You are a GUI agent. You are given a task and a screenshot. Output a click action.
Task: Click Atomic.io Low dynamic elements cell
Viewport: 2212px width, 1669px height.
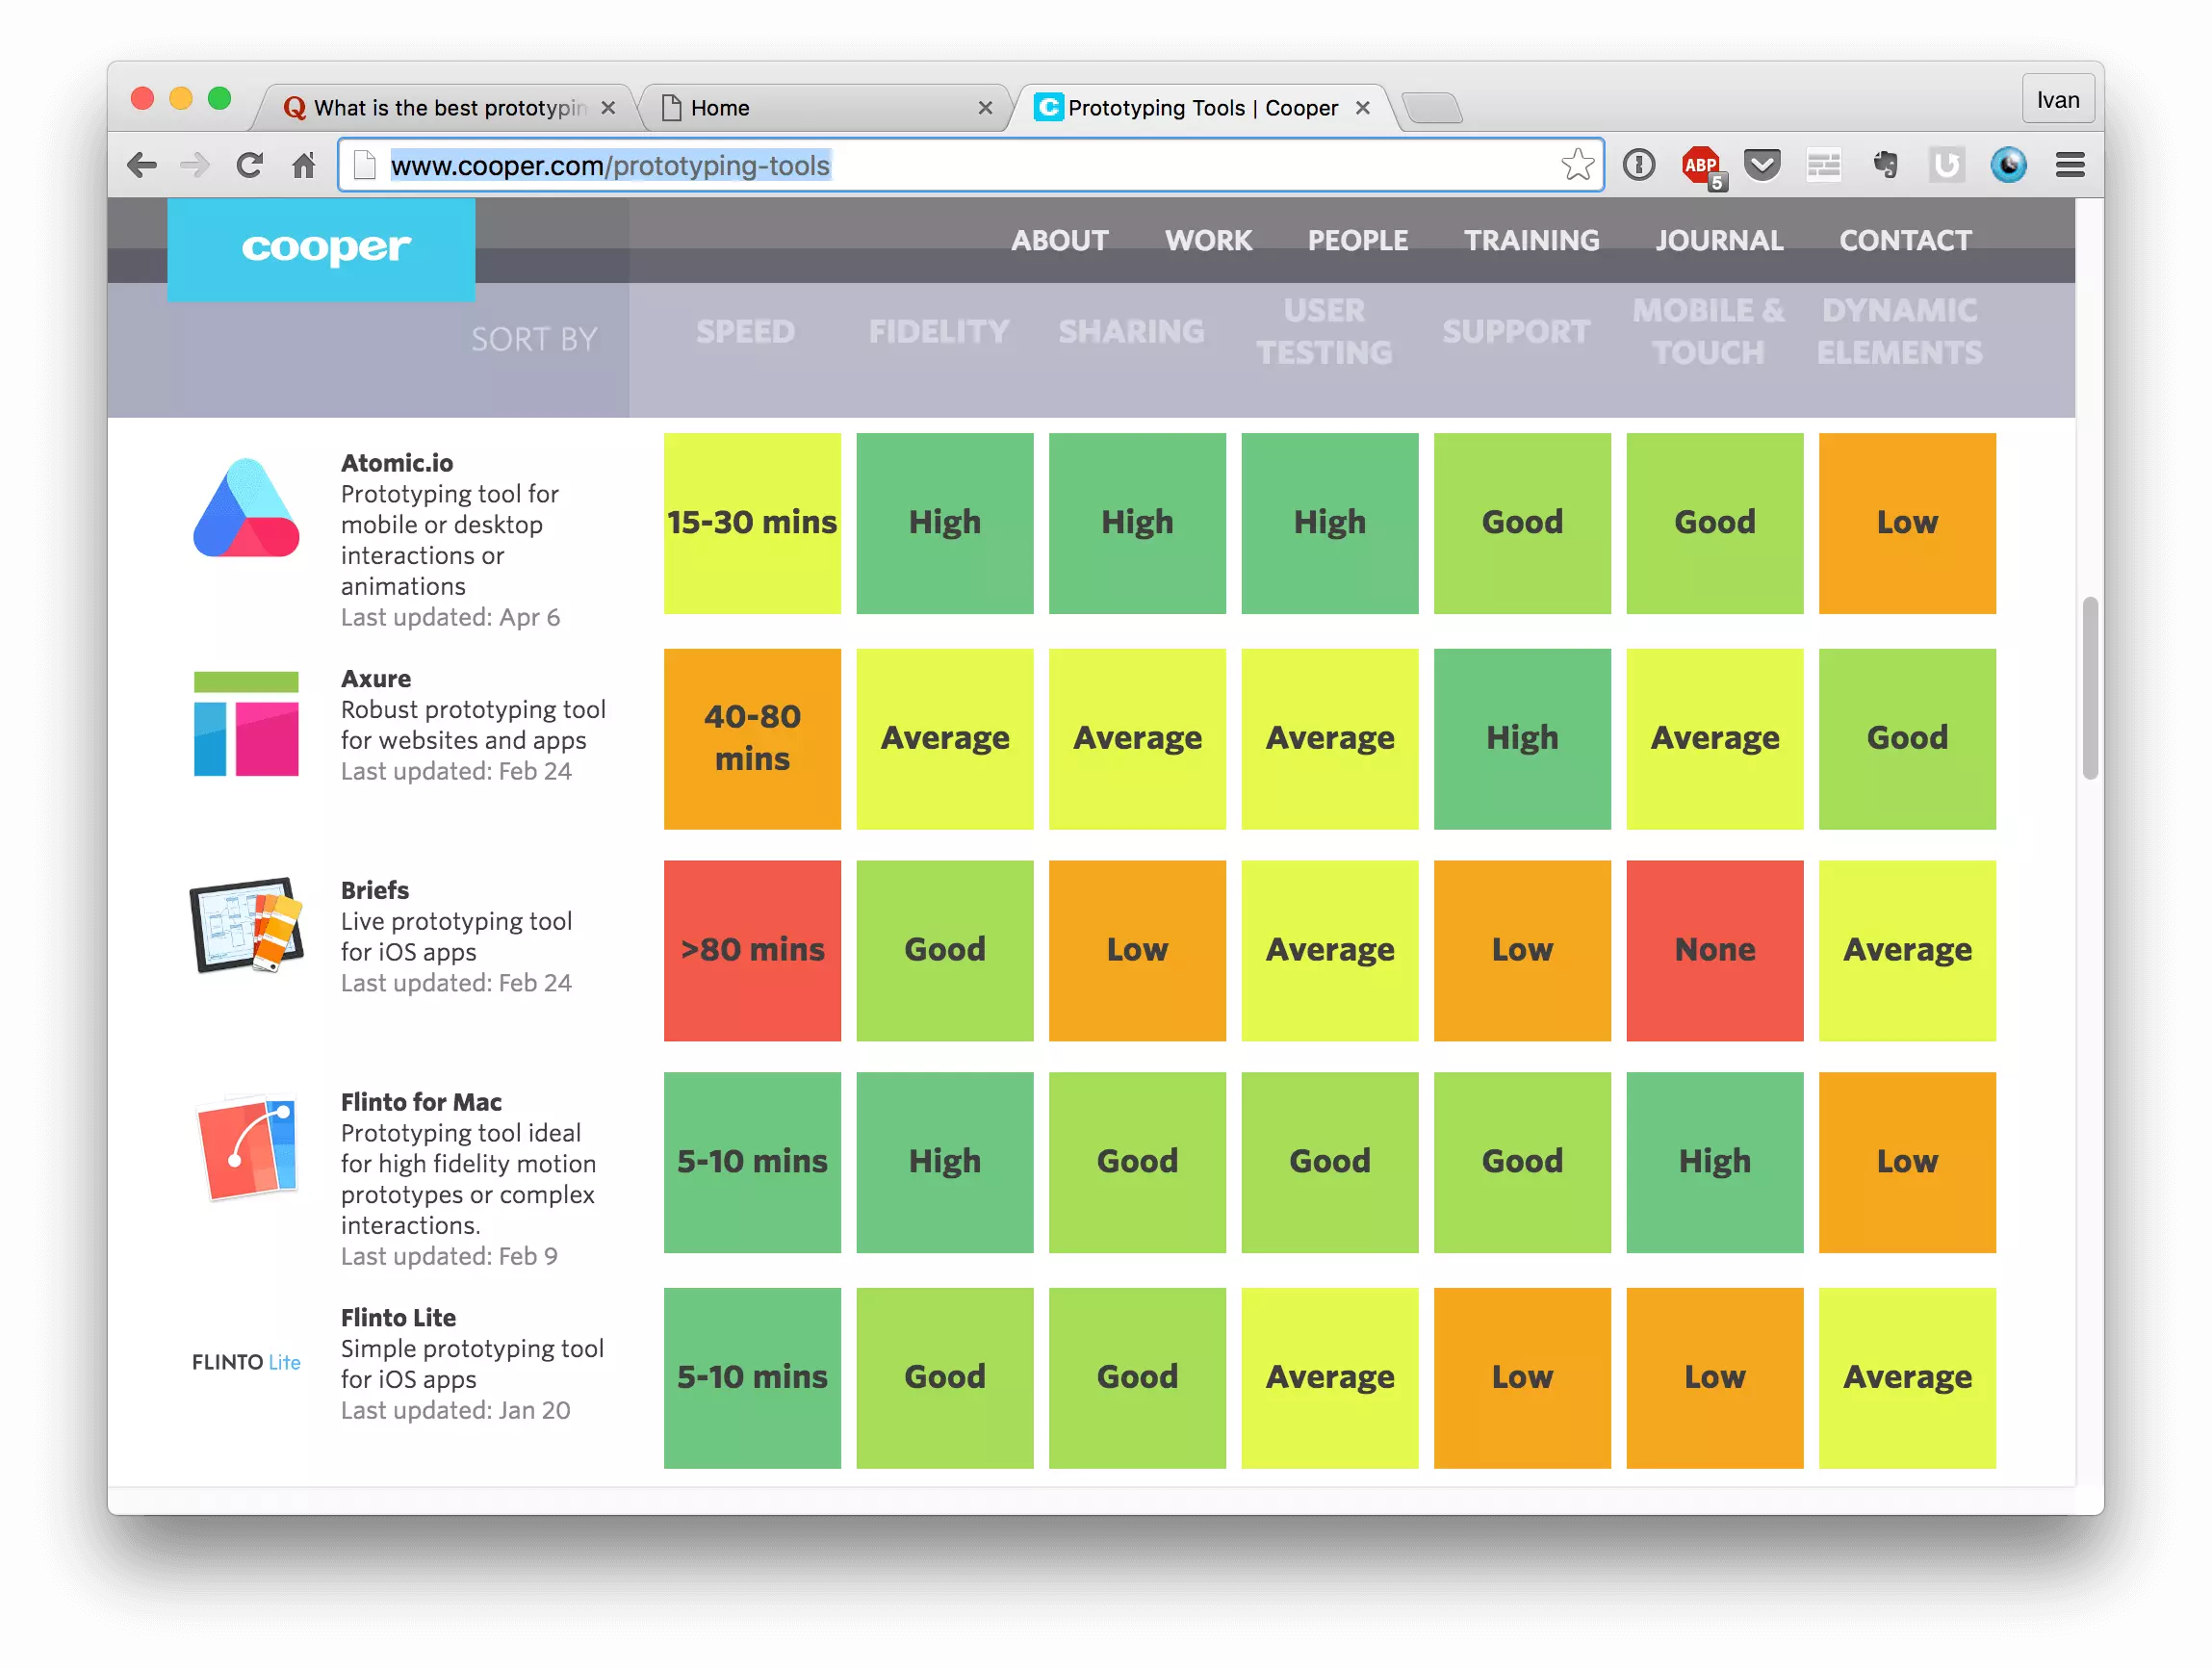1907,523
